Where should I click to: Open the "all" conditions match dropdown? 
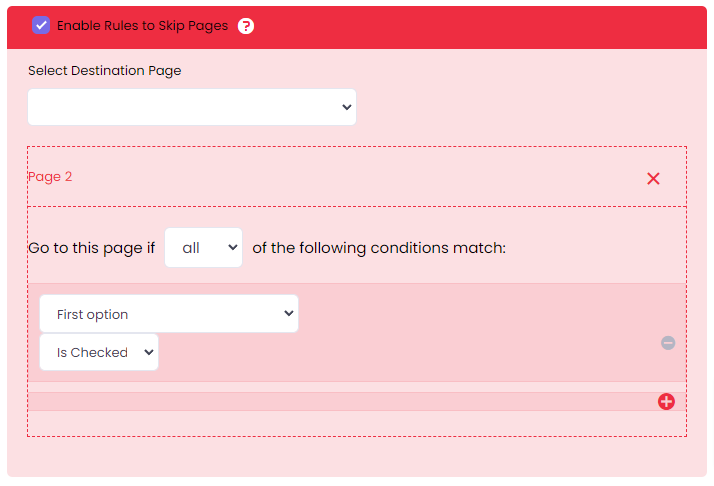point(203,247)
